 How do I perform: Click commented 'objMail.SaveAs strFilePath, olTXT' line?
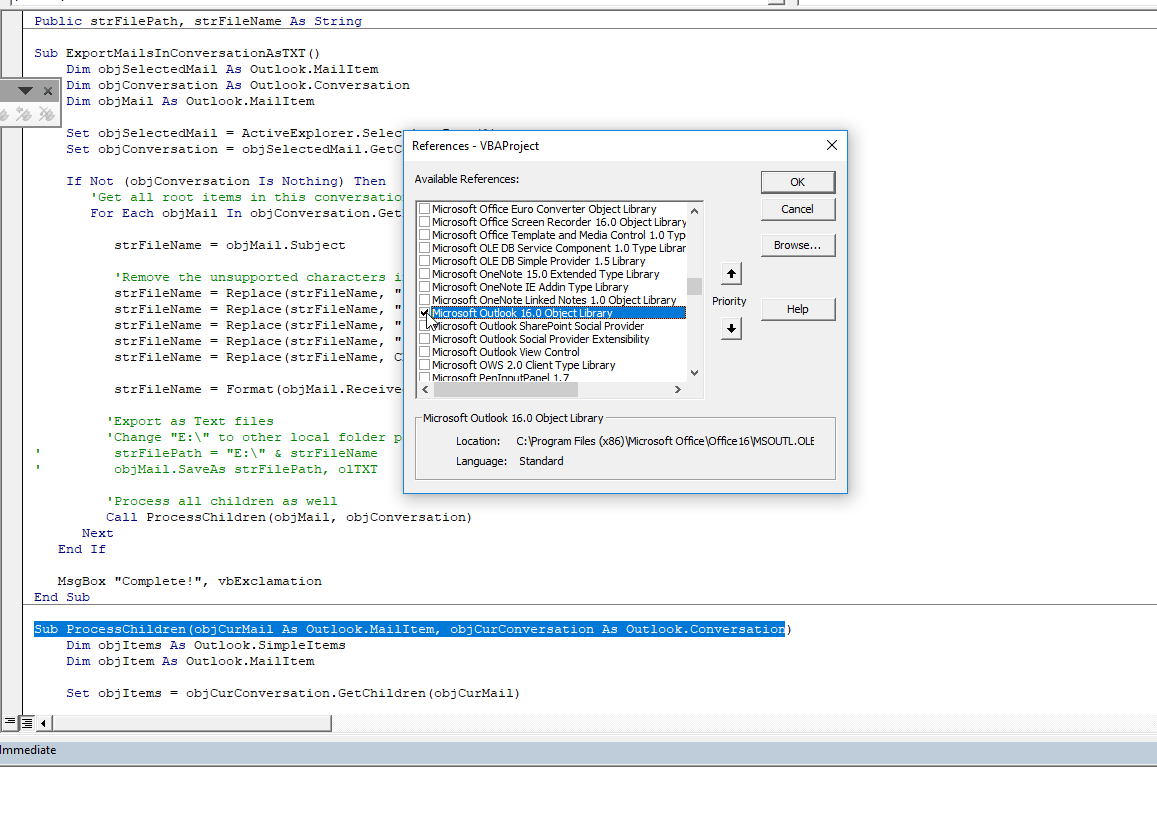pyautogui.click(x=245, y=469)
